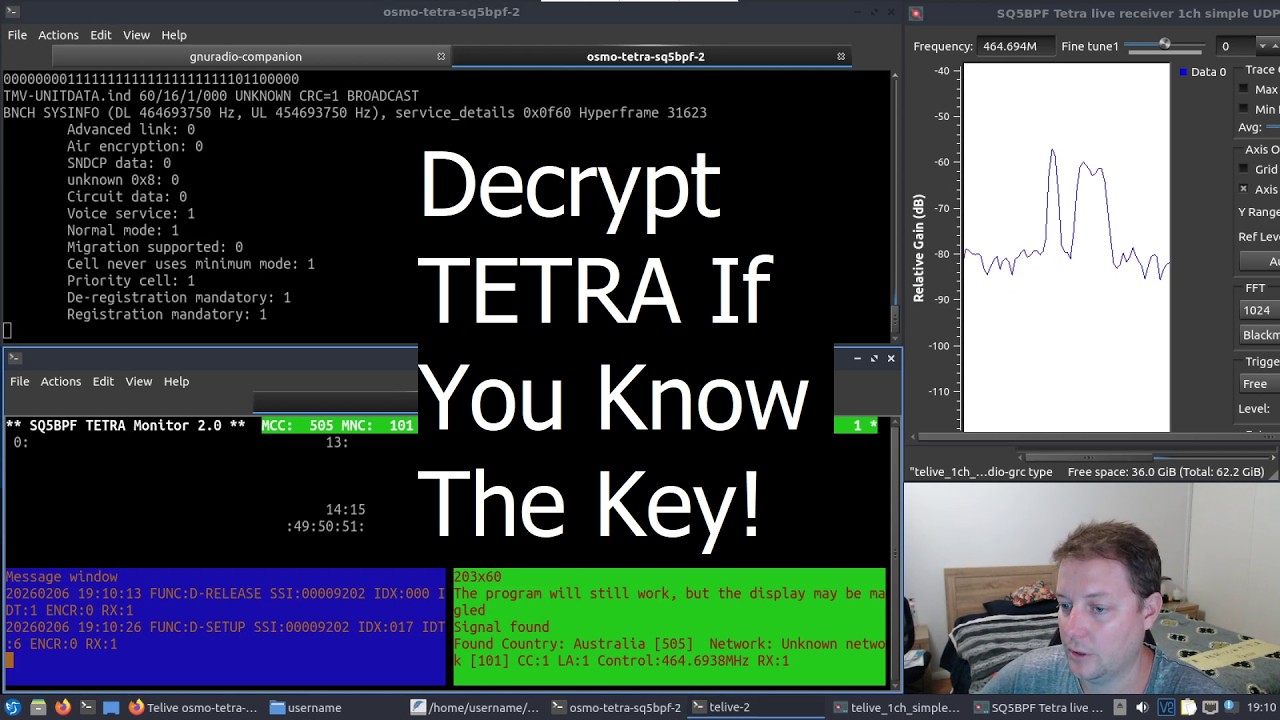Switch to gnuradio-companion terminal tab
The image size is (1280, 720).
point(245,57)
